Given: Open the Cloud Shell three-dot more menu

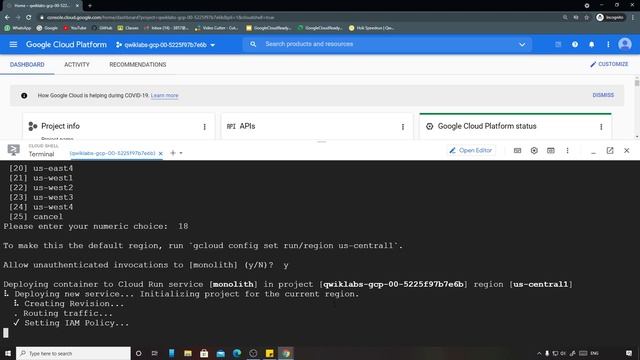Looking at the screenshot, I should 567,151.
